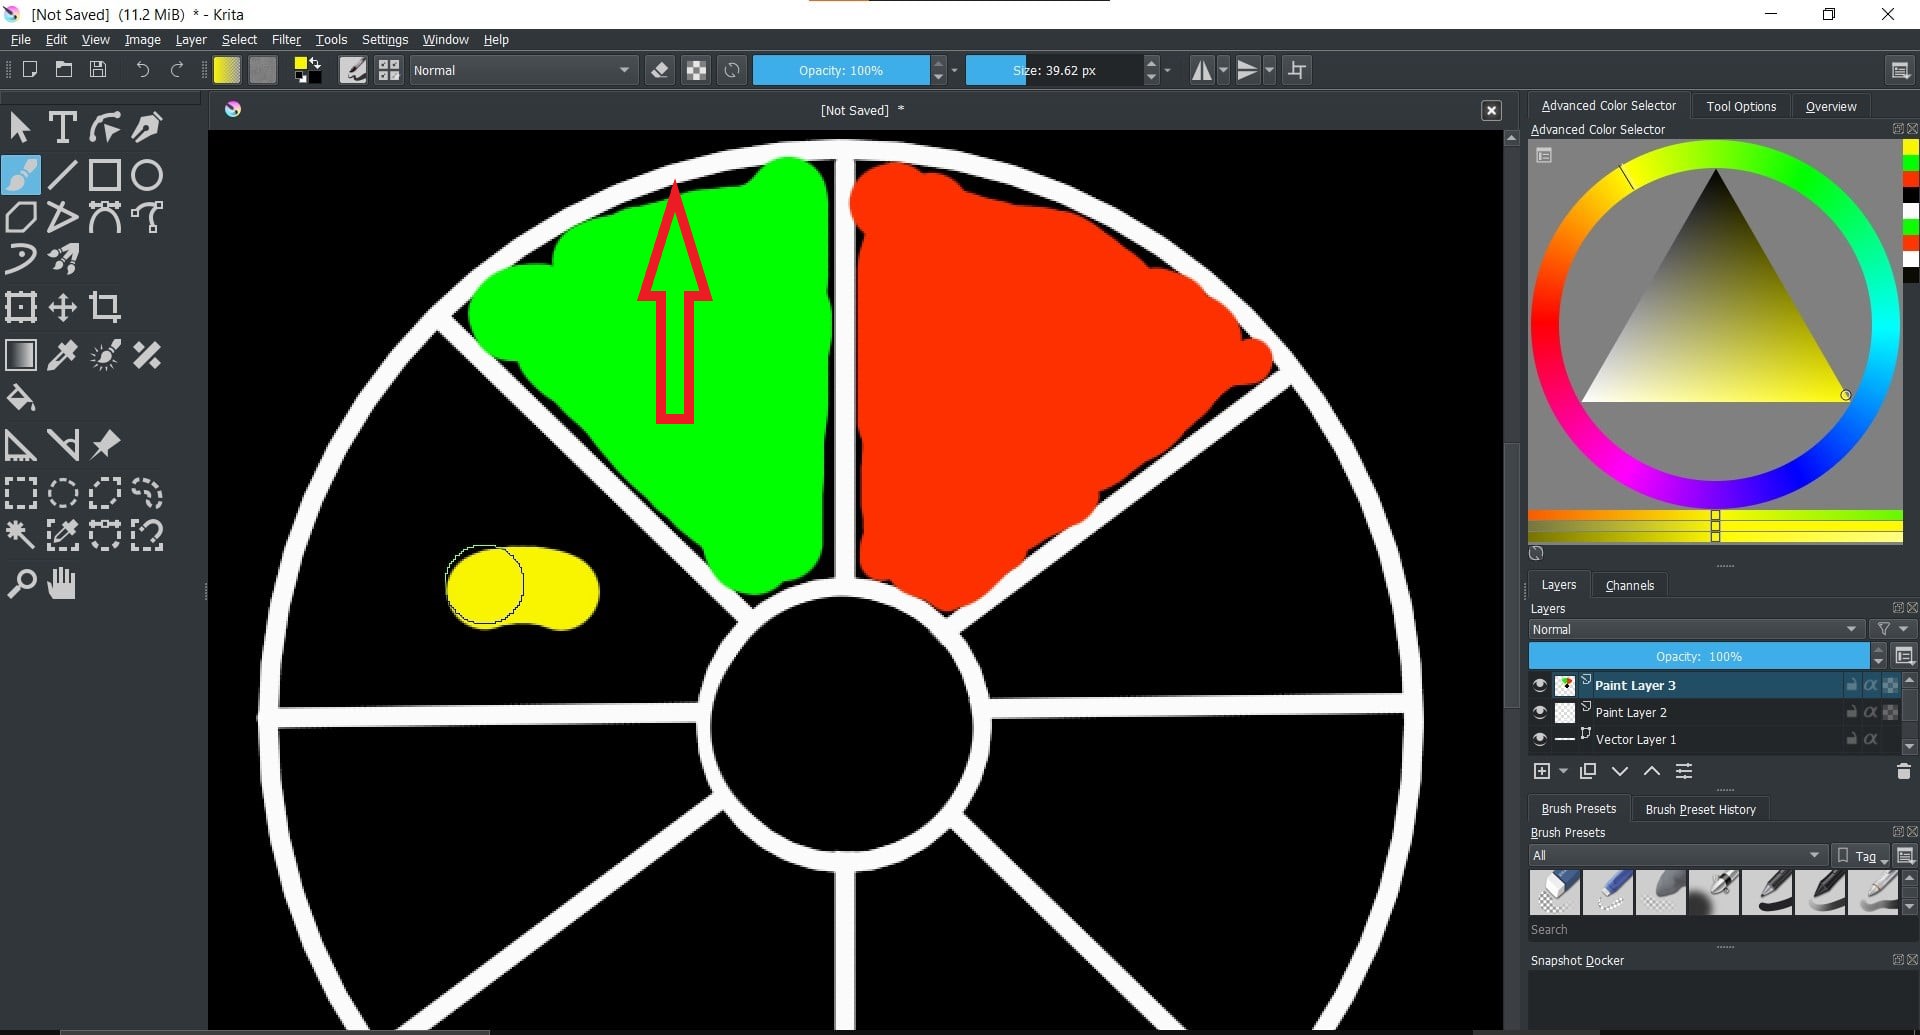Toggle lock on Paint Layer 3

[1851, 686]
